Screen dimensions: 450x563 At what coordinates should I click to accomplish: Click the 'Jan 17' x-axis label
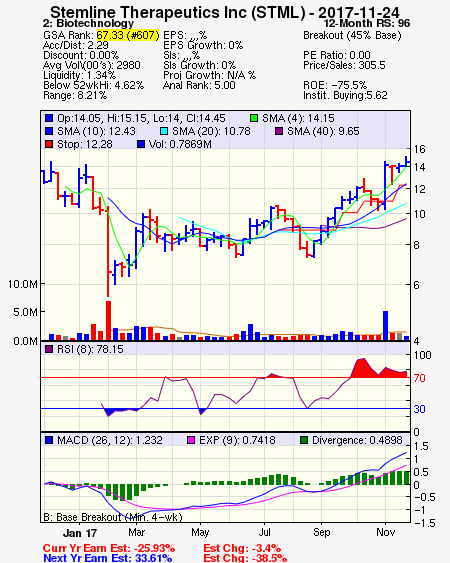pos(80,533)
